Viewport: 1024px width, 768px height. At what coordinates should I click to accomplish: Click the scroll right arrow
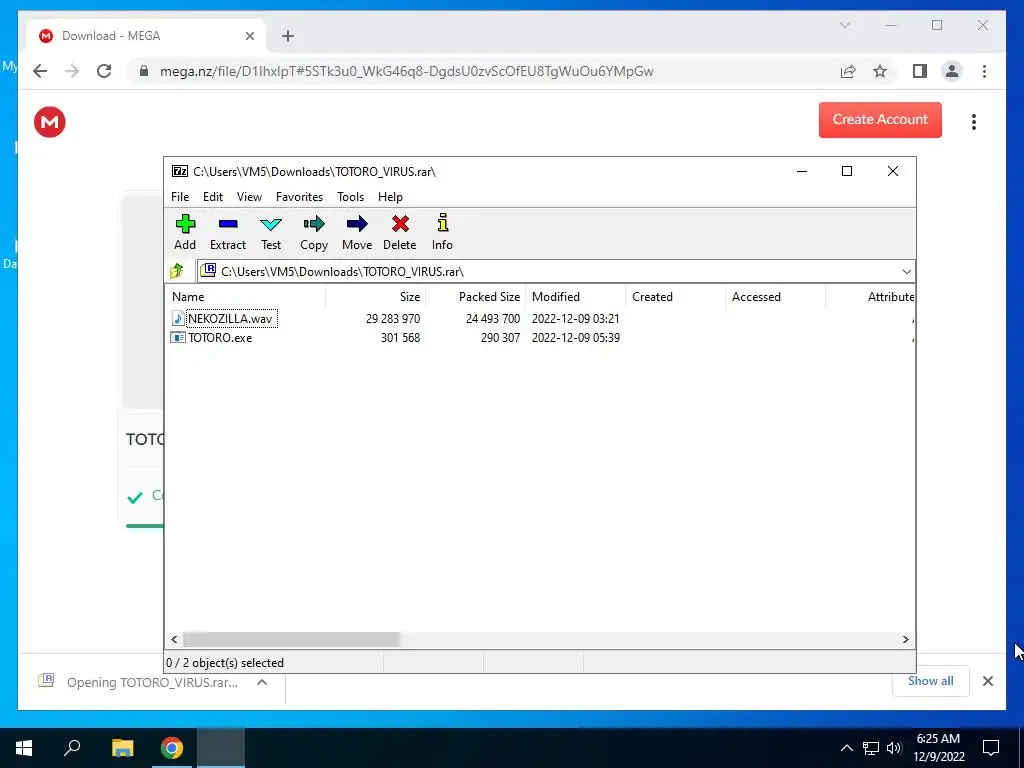pyautogui.click(x=906, y=639)
